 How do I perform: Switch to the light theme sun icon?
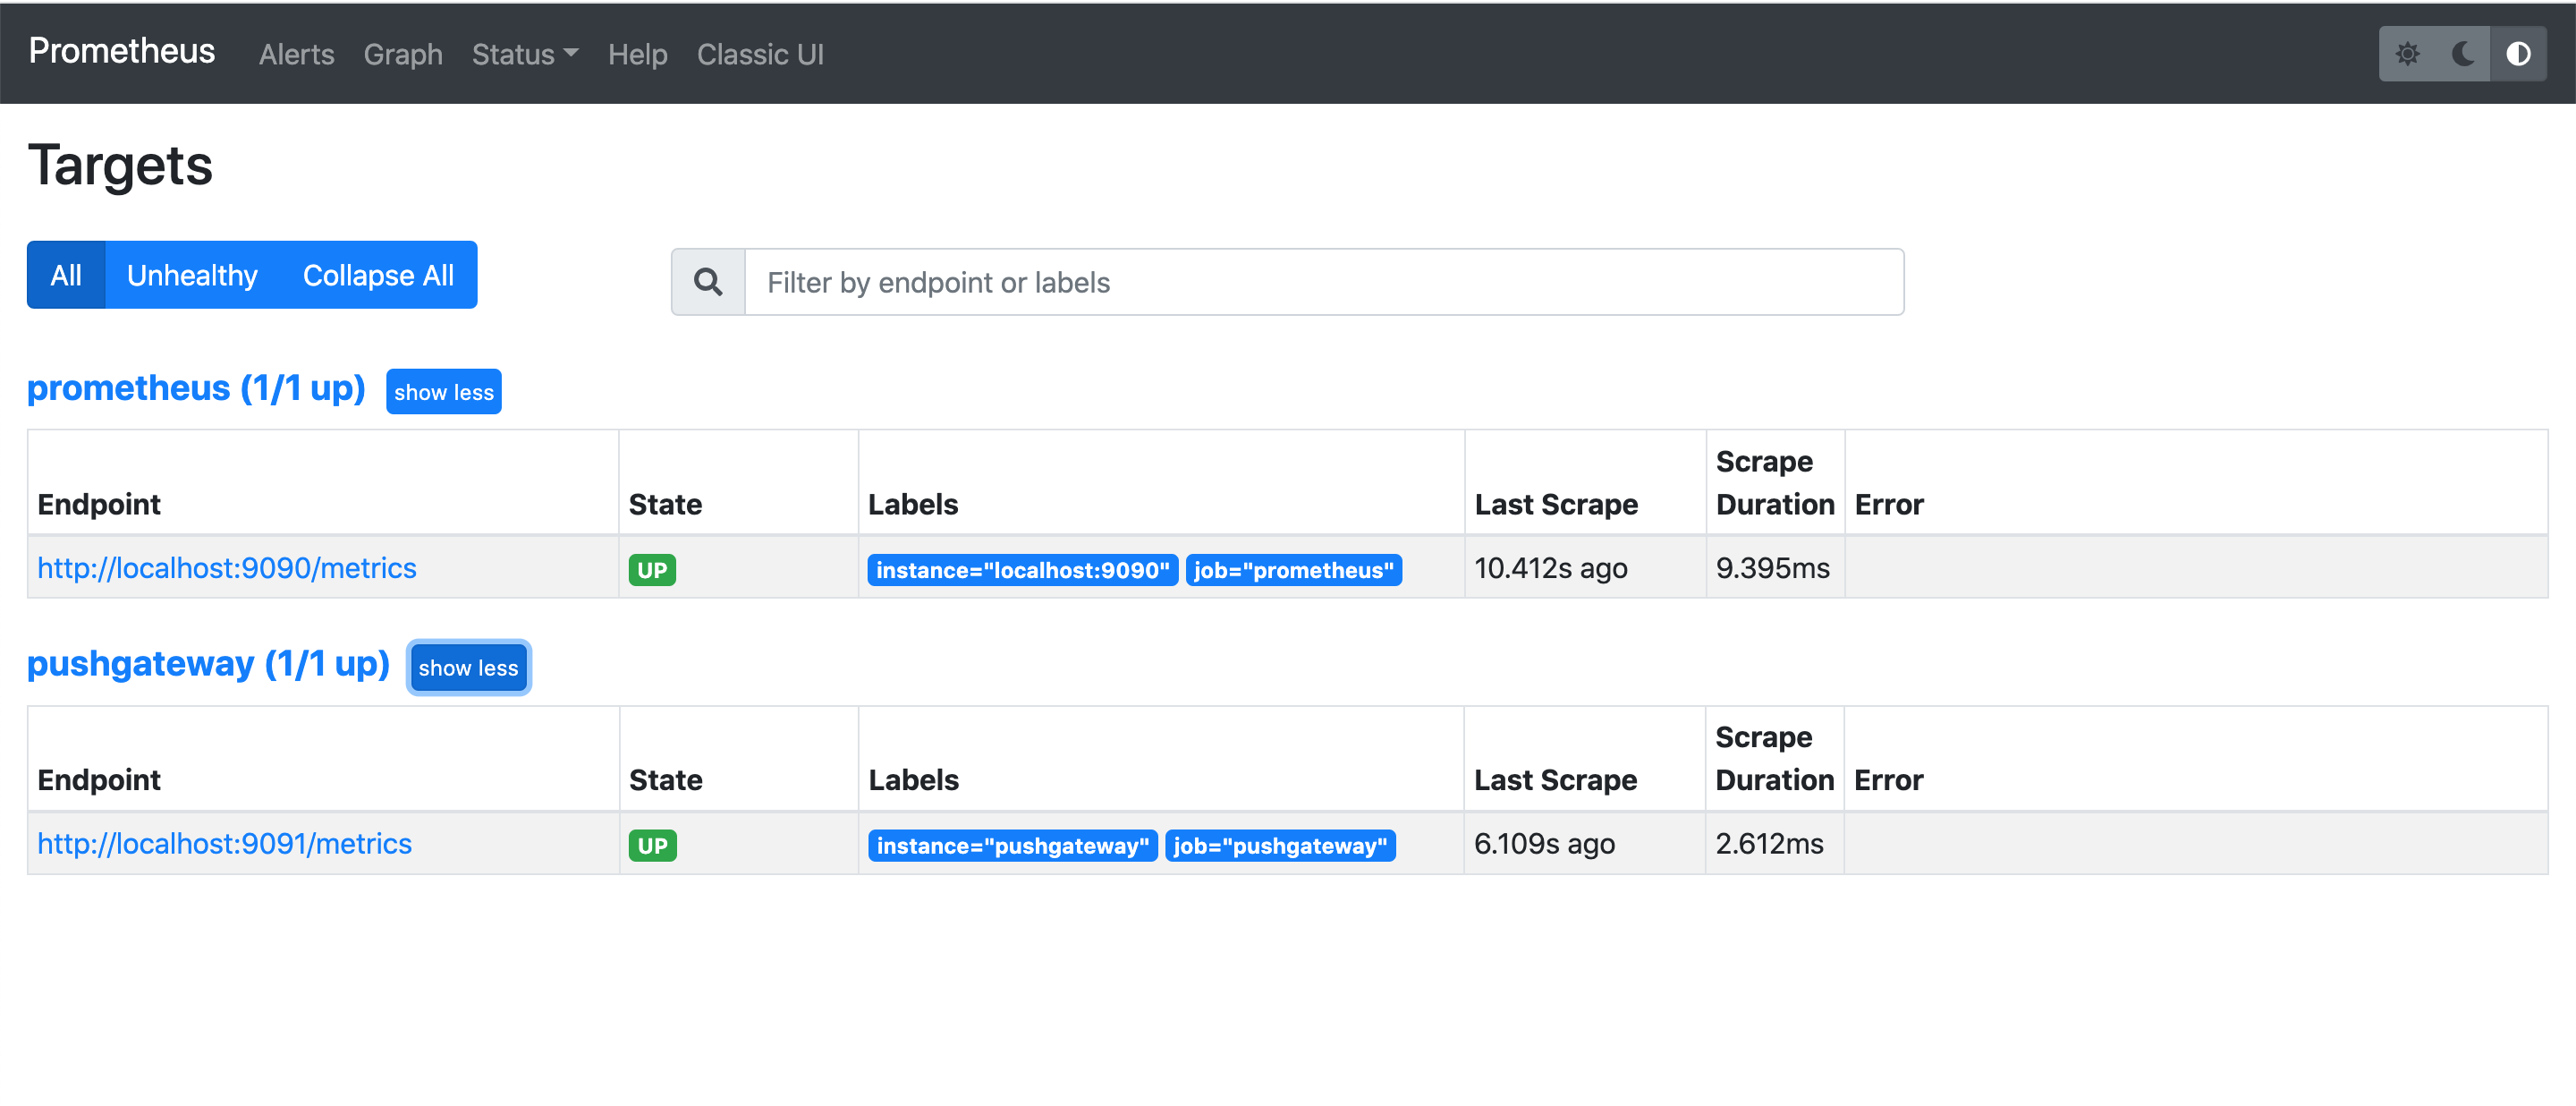(x=2407, y=54)
